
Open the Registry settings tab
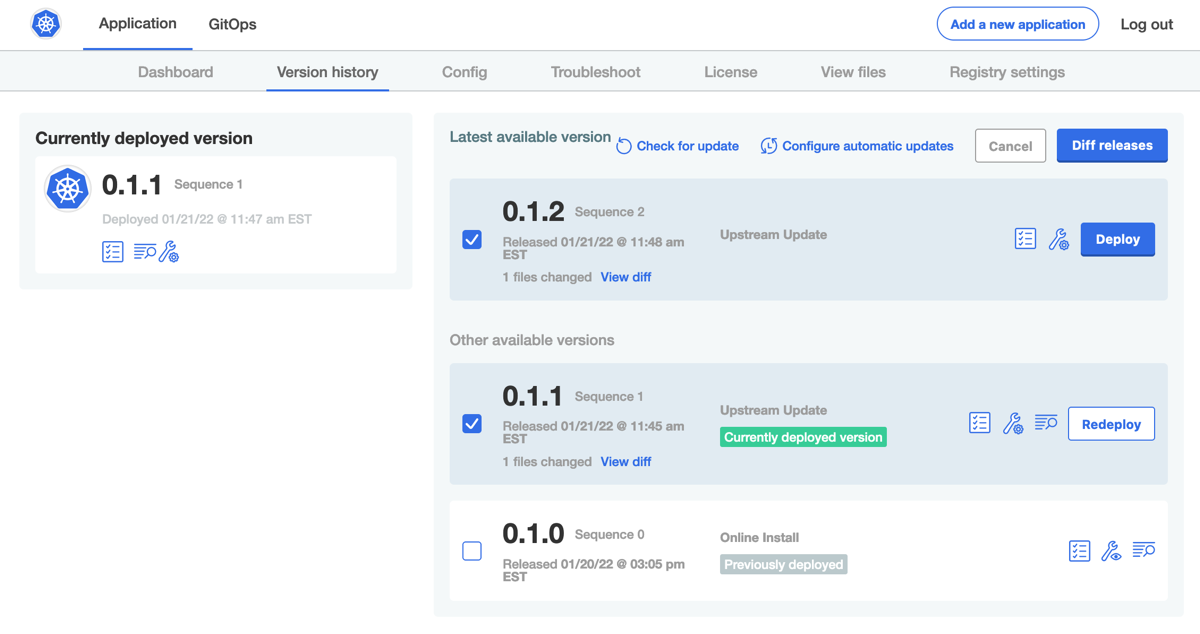pos(1006,72)
